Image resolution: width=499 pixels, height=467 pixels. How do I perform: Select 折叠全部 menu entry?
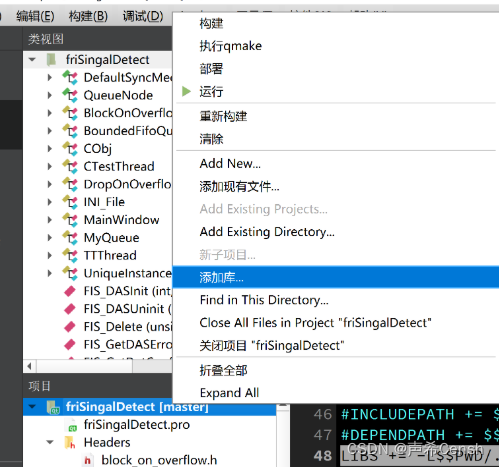point(336,370)
